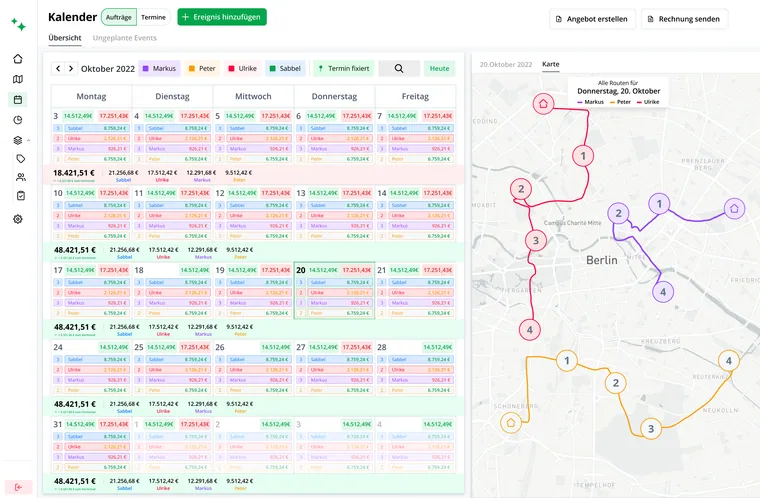Screen dimensions: 760x498
Task: Select orange route stop 2
Action: coord(616,383)
